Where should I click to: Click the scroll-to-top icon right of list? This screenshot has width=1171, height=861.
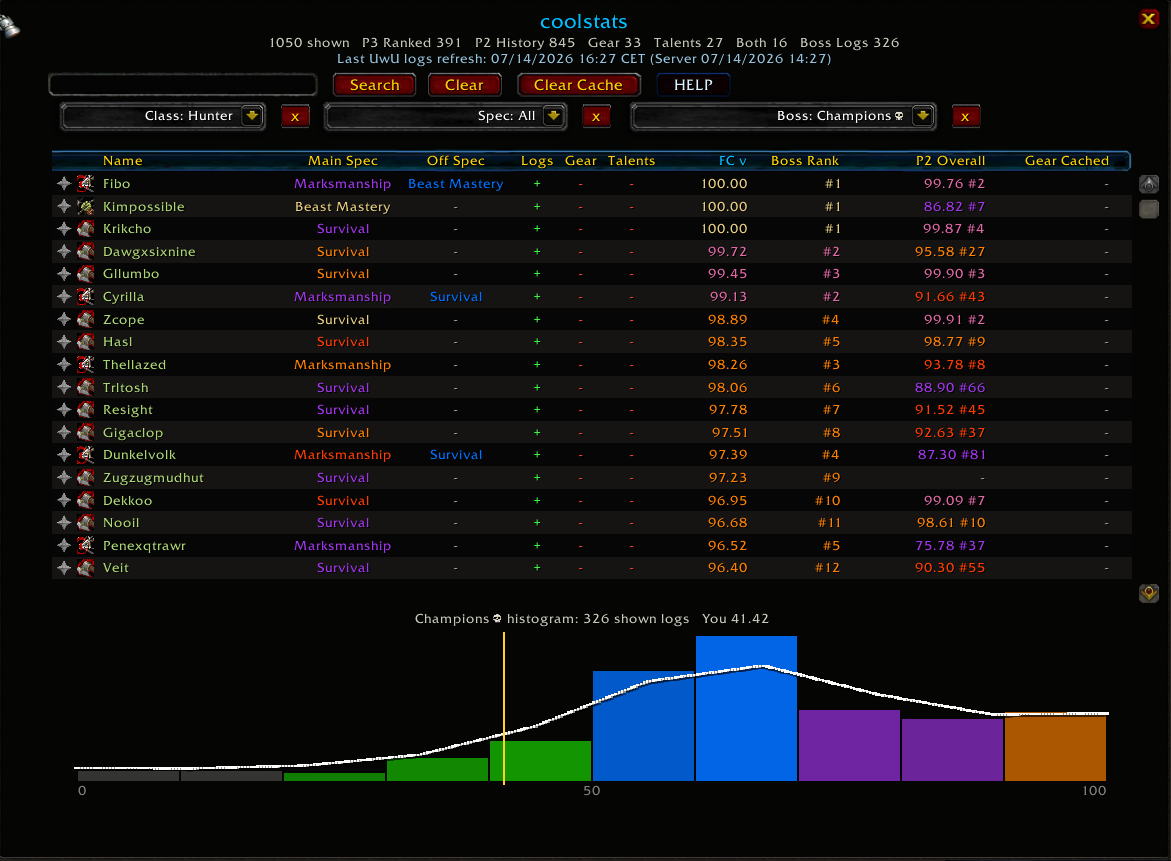point(1149,184)
